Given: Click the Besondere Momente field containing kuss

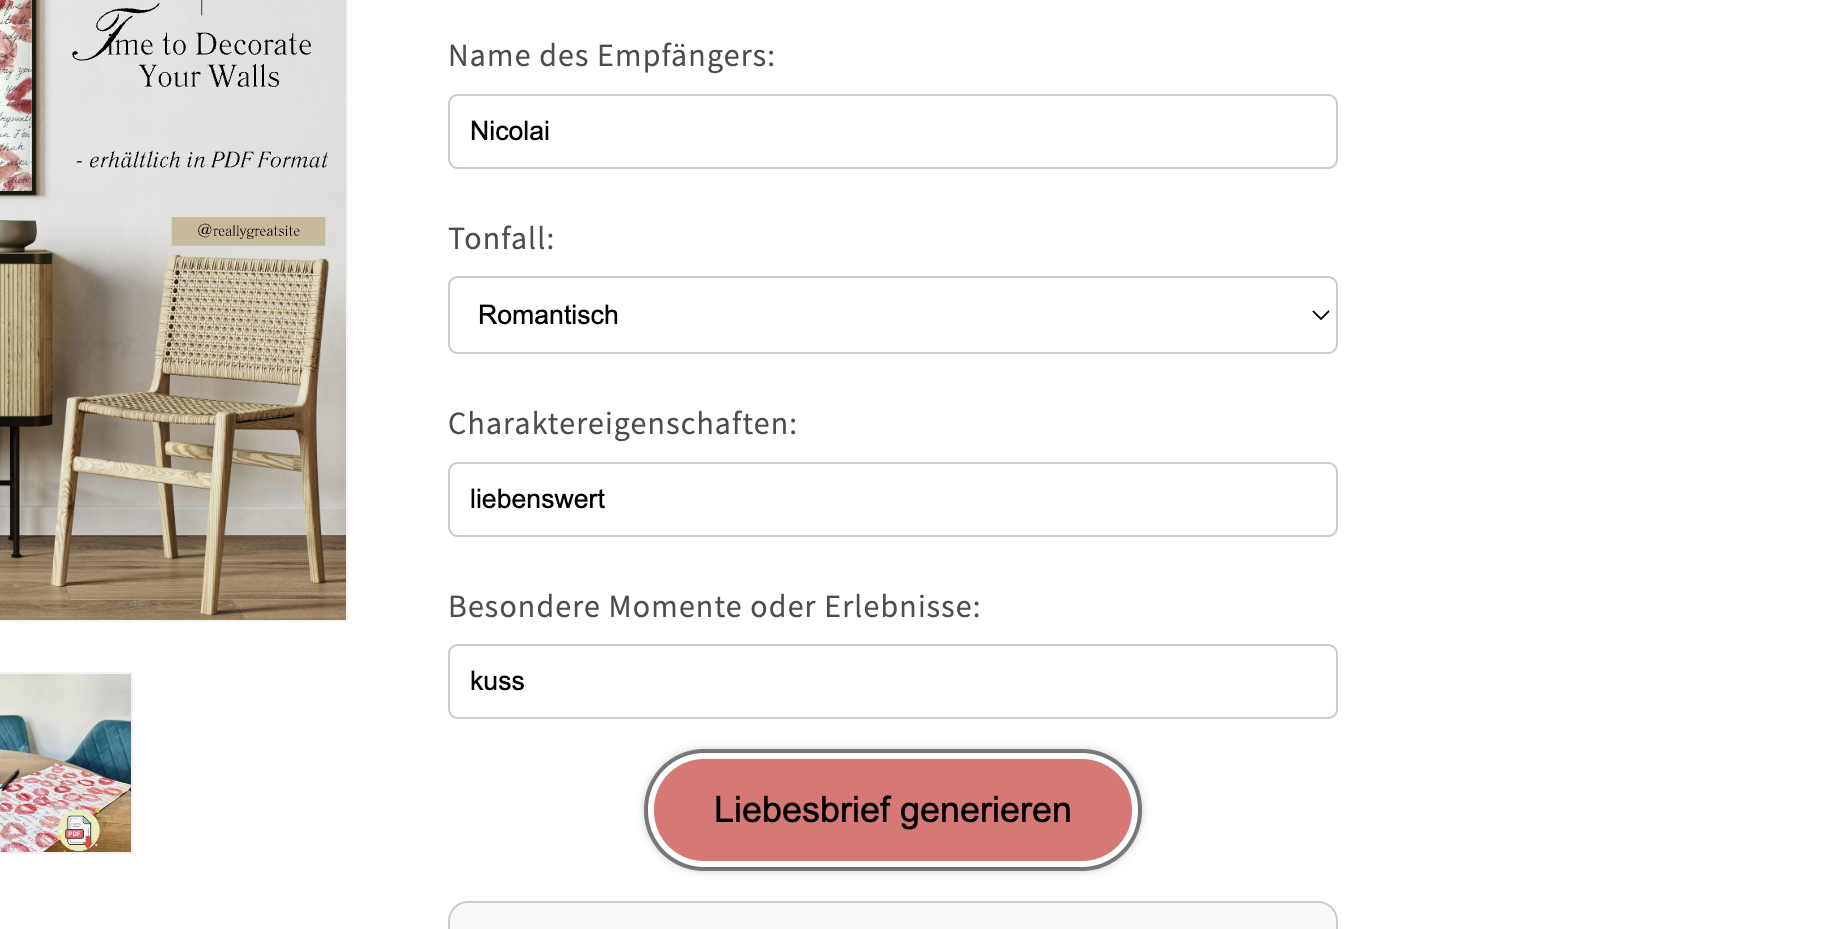Looking at the screenshot, I should point(893,681).
